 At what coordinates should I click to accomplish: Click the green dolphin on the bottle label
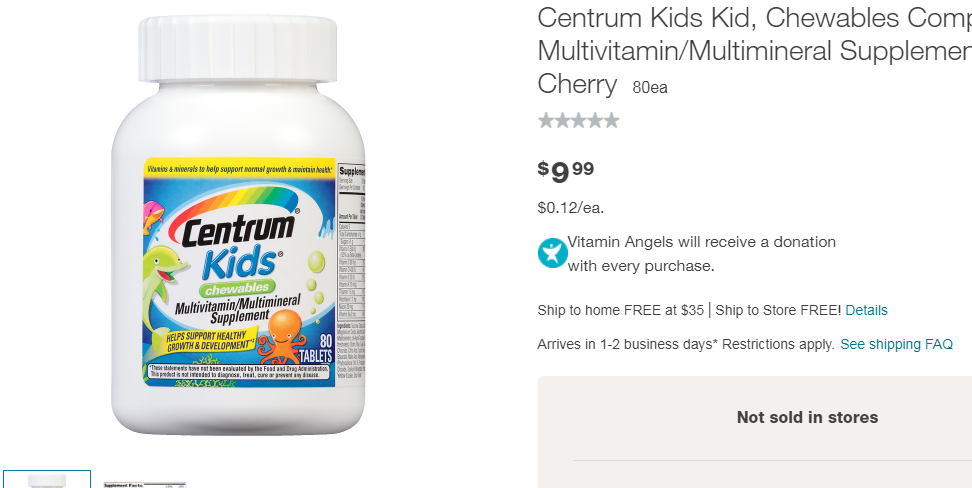[x=162, y=280]
